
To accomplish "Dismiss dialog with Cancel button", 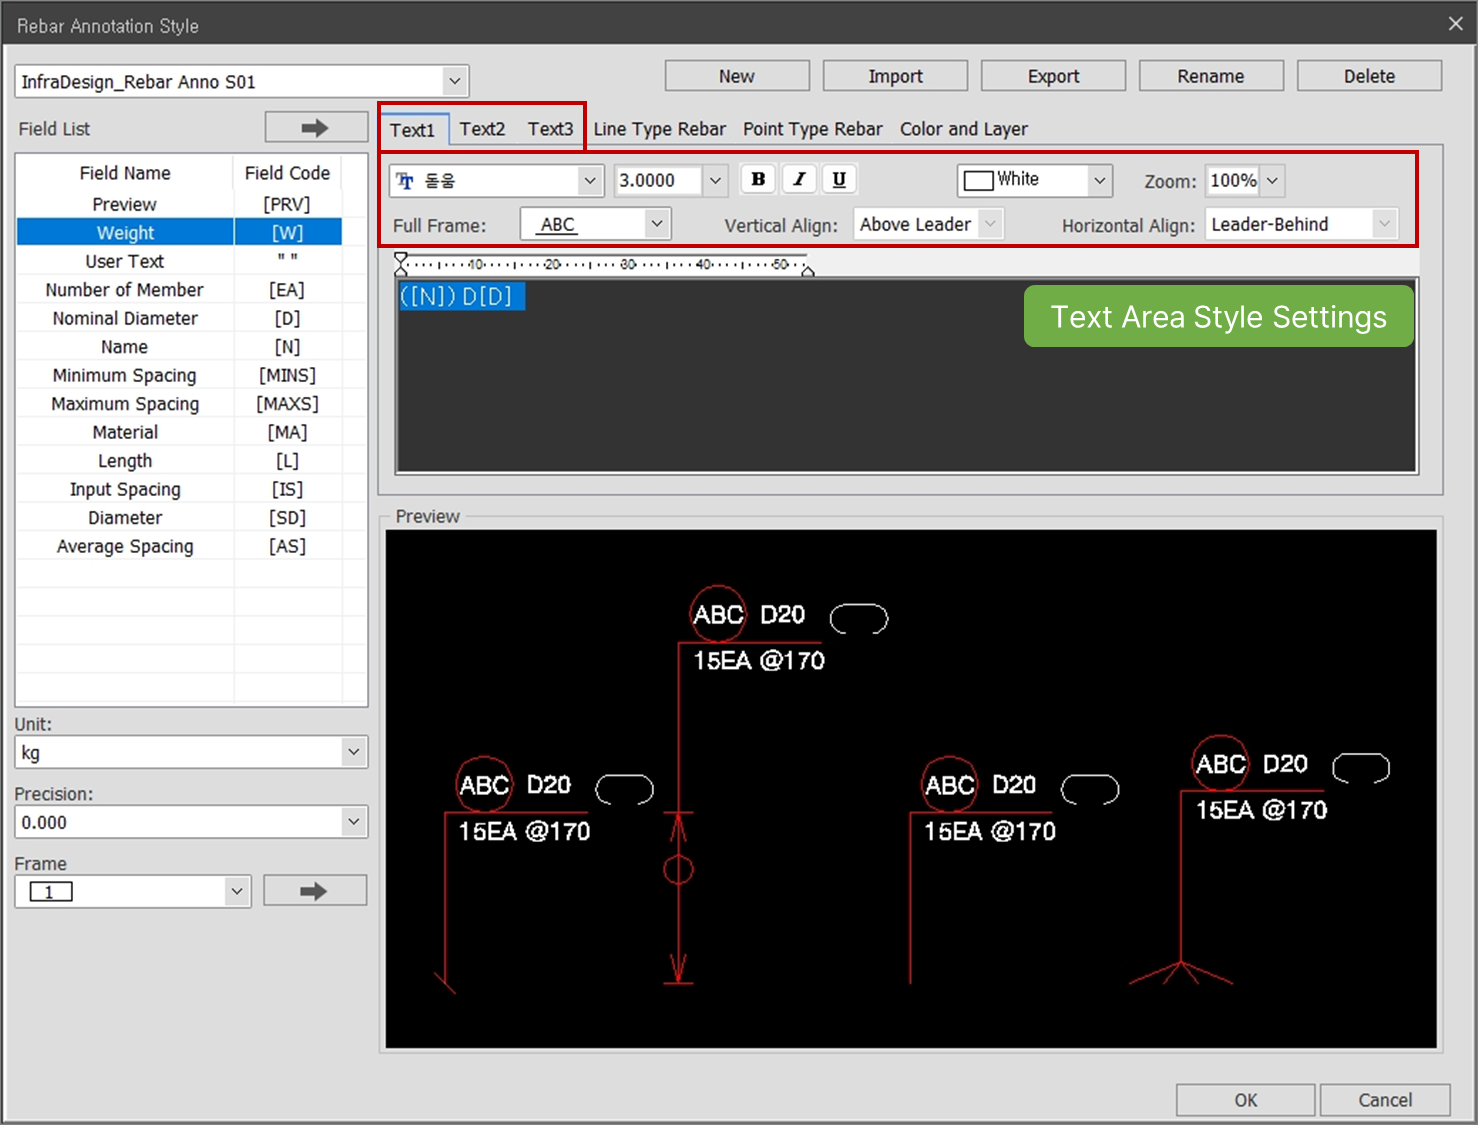I will coord(1385,1100).
